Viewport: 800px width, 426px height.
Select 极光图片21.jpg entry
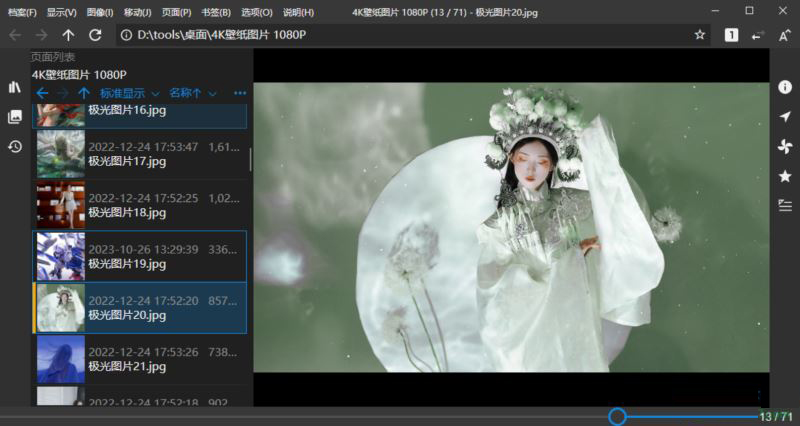click(x=140, y=359)
